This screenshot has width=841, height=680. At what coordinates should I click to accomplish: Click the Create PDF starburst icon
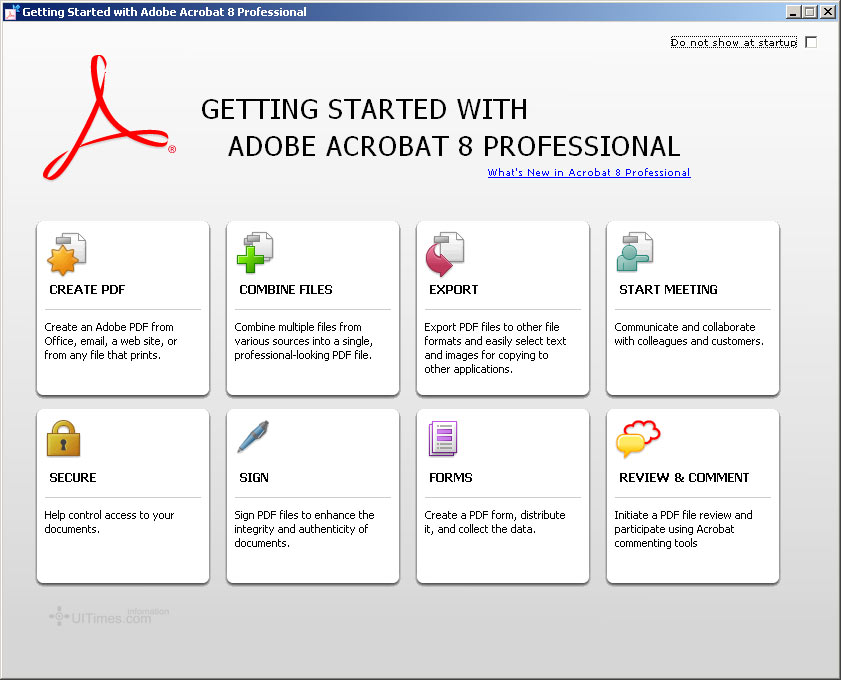pos(67,254)
